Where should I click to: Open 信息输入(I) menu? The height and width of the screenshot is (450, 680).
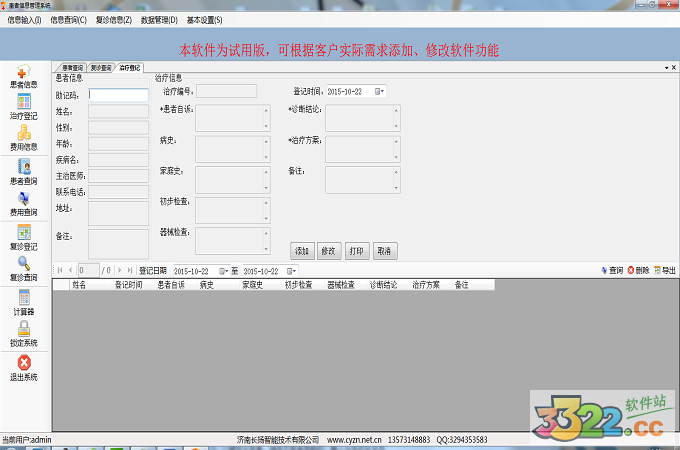24,20
